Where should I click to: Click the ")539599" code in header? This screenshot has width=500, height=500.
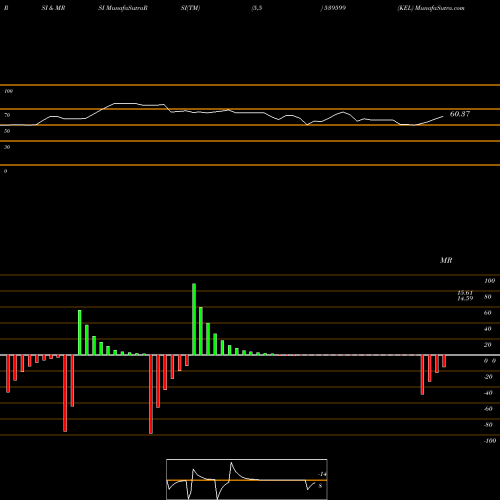333,8
